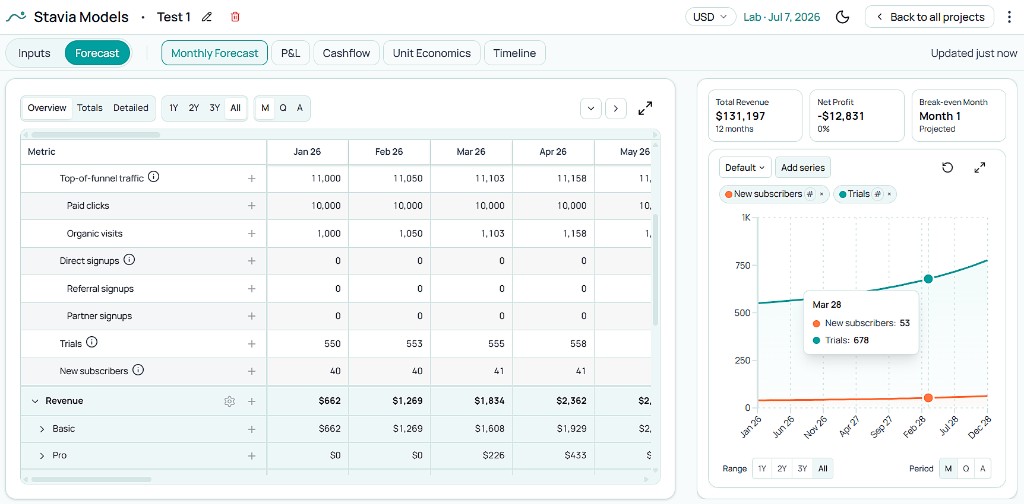Click the Stavia Models logo icon
This screenshot has width=1024, height=504.
point(16,17)
